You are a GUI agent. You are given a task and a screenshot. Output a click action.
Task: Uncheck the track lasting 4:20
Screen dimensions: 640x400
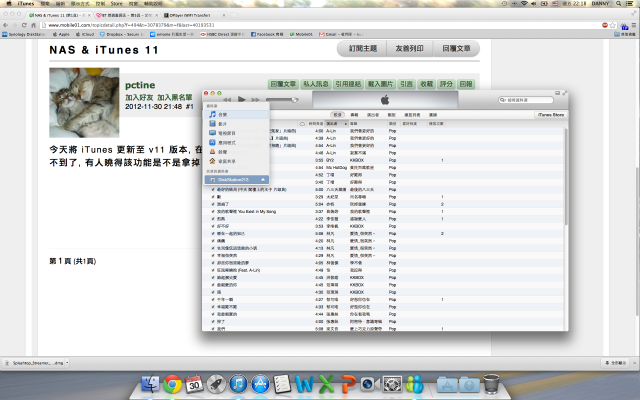click(213, 241)
